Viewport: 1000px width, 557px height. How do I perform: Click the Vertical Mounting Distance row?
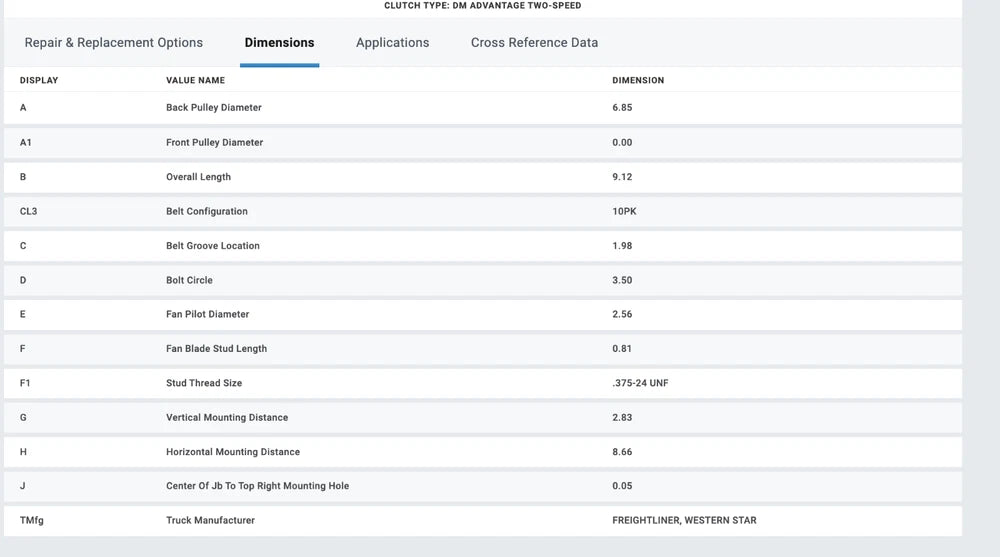click(226, 418)
